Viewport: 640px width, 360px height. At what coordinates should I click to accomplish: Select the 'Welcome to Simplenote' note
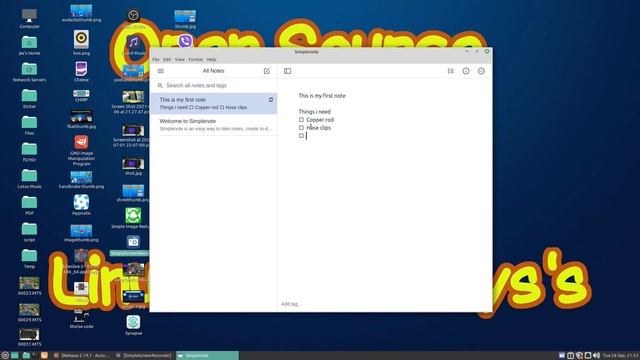(214, 124)
